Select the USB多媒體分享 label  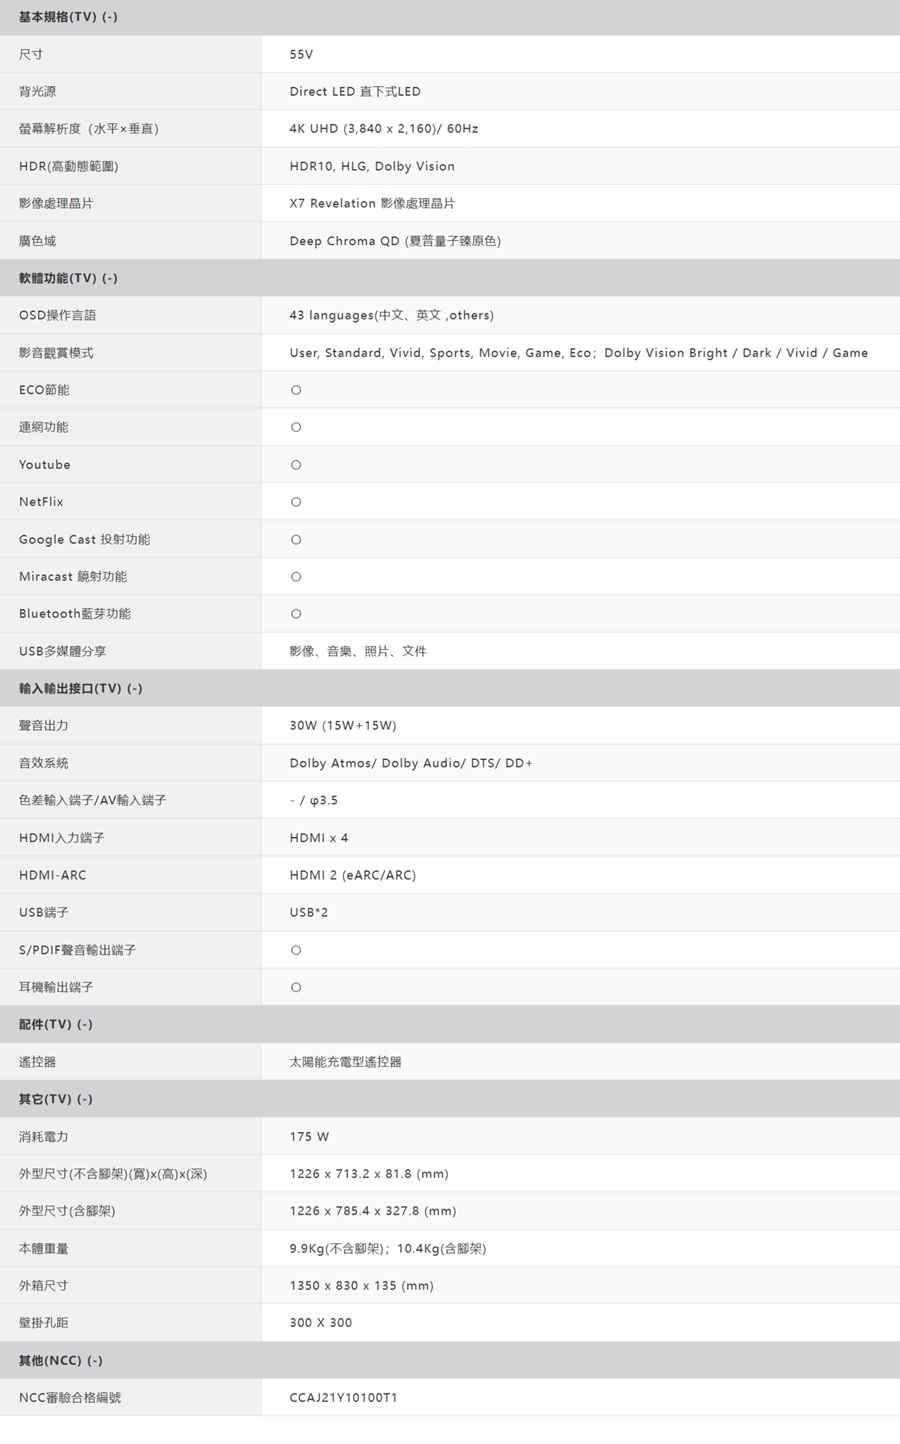point(62,651)
